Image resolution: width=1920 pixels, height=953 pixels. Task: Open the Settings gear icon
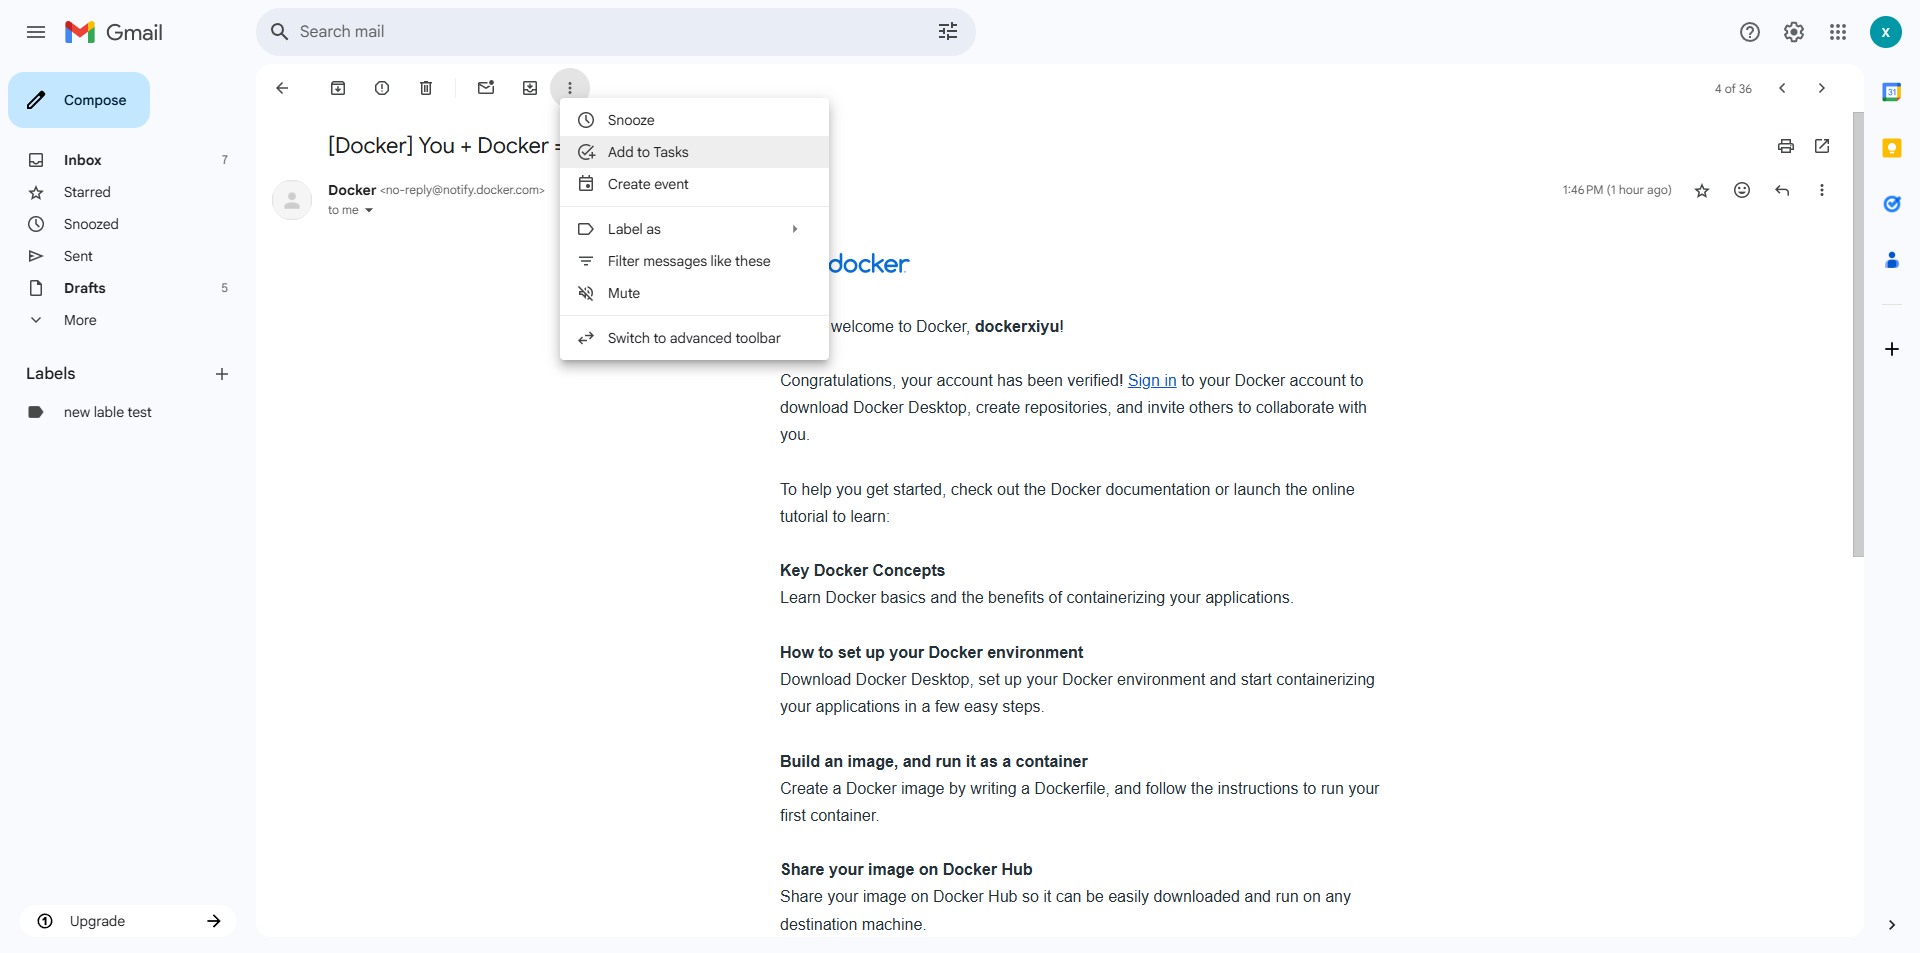[1794, 32]
